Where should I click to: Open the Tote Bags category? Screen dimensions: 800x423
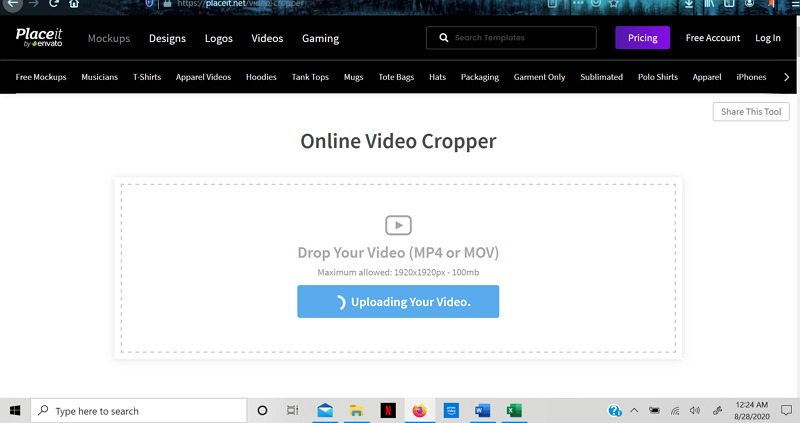tap(396, 77)
